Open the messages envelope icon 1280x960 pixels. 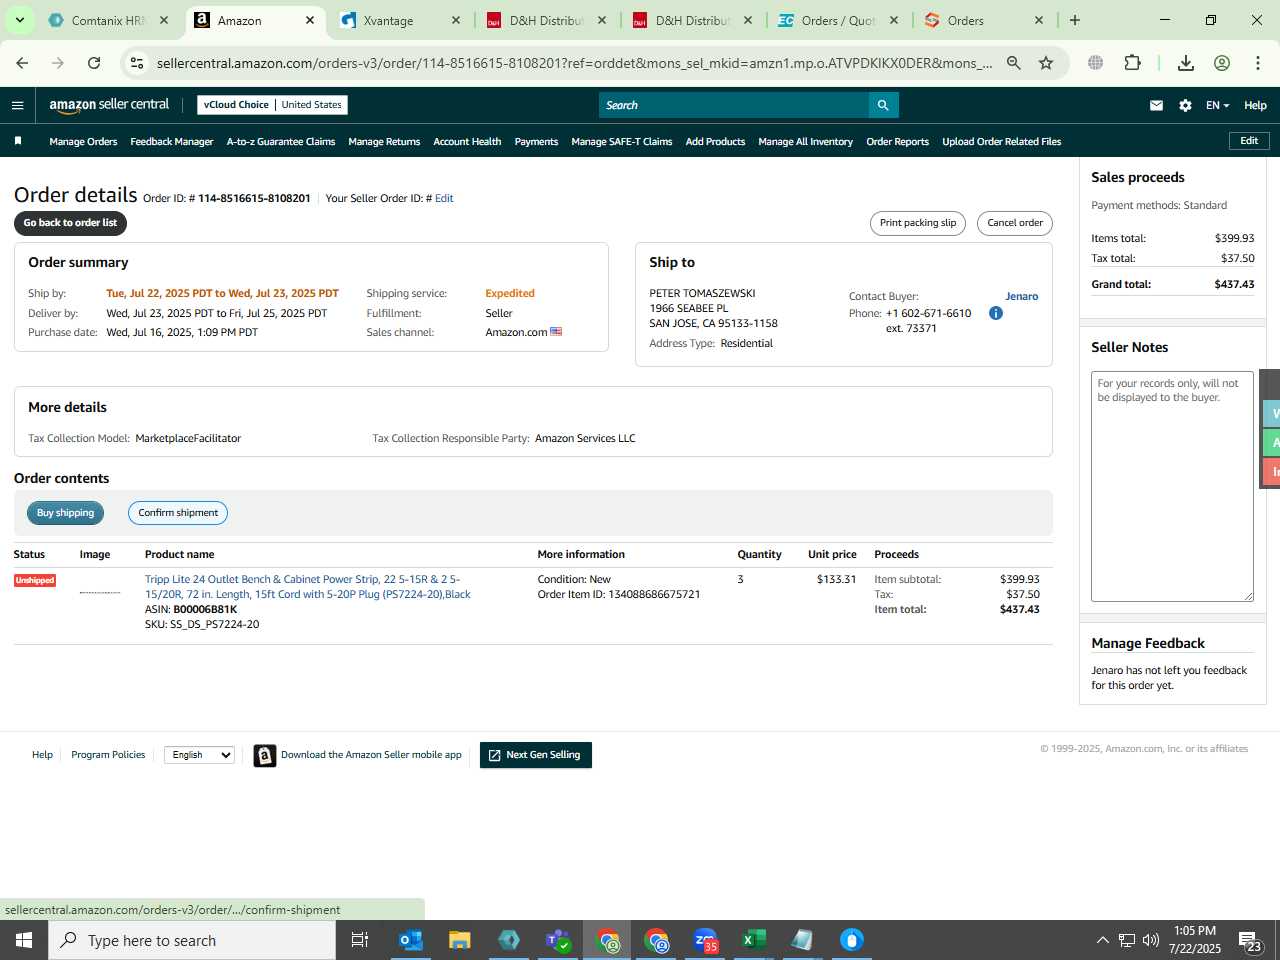point(1156,105)
